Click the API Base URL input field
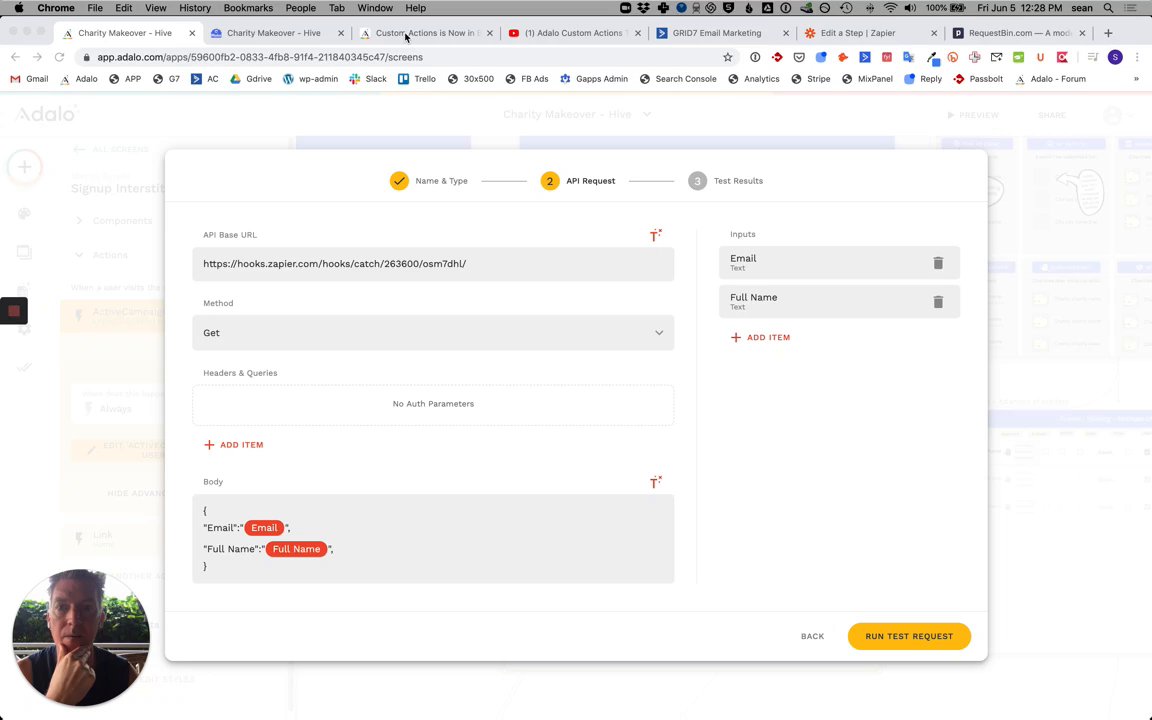 coord(433,264)
